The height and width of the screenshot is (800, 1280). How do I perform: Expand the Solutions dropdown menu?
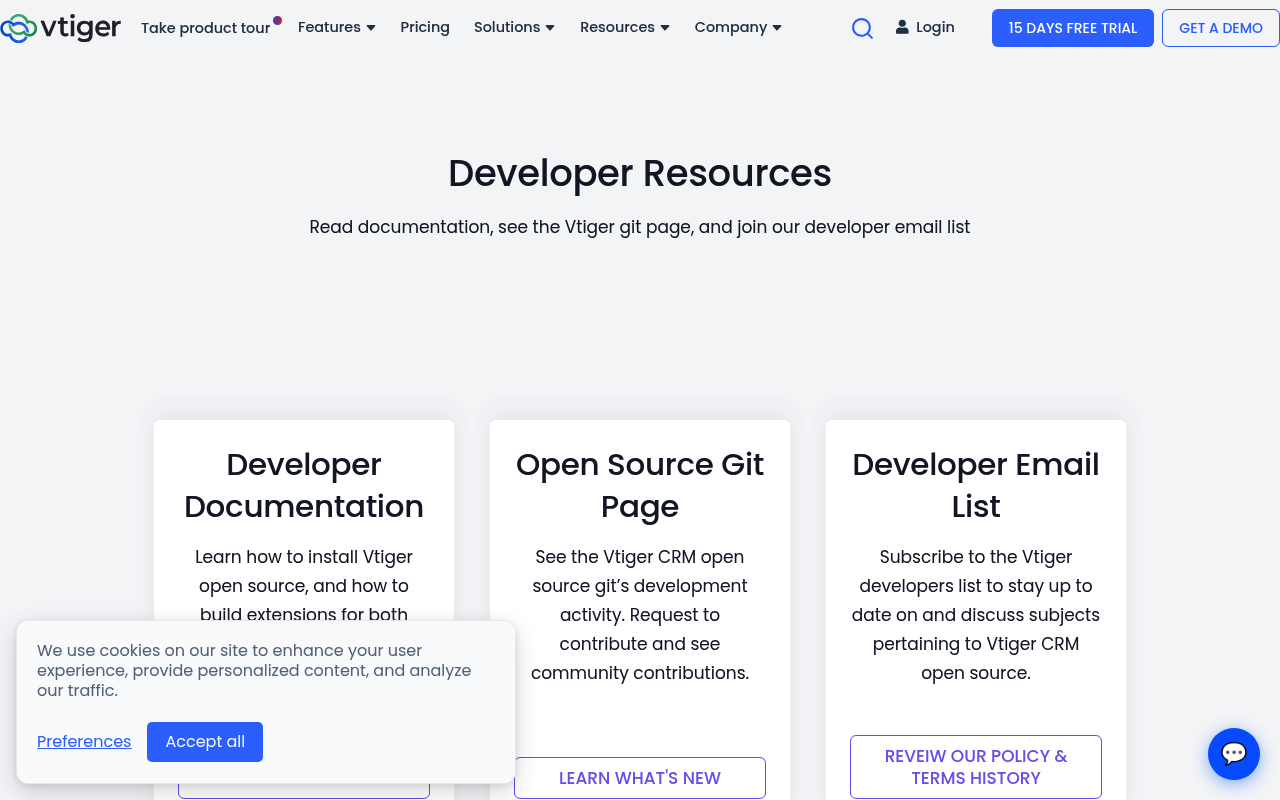[514, 27]
